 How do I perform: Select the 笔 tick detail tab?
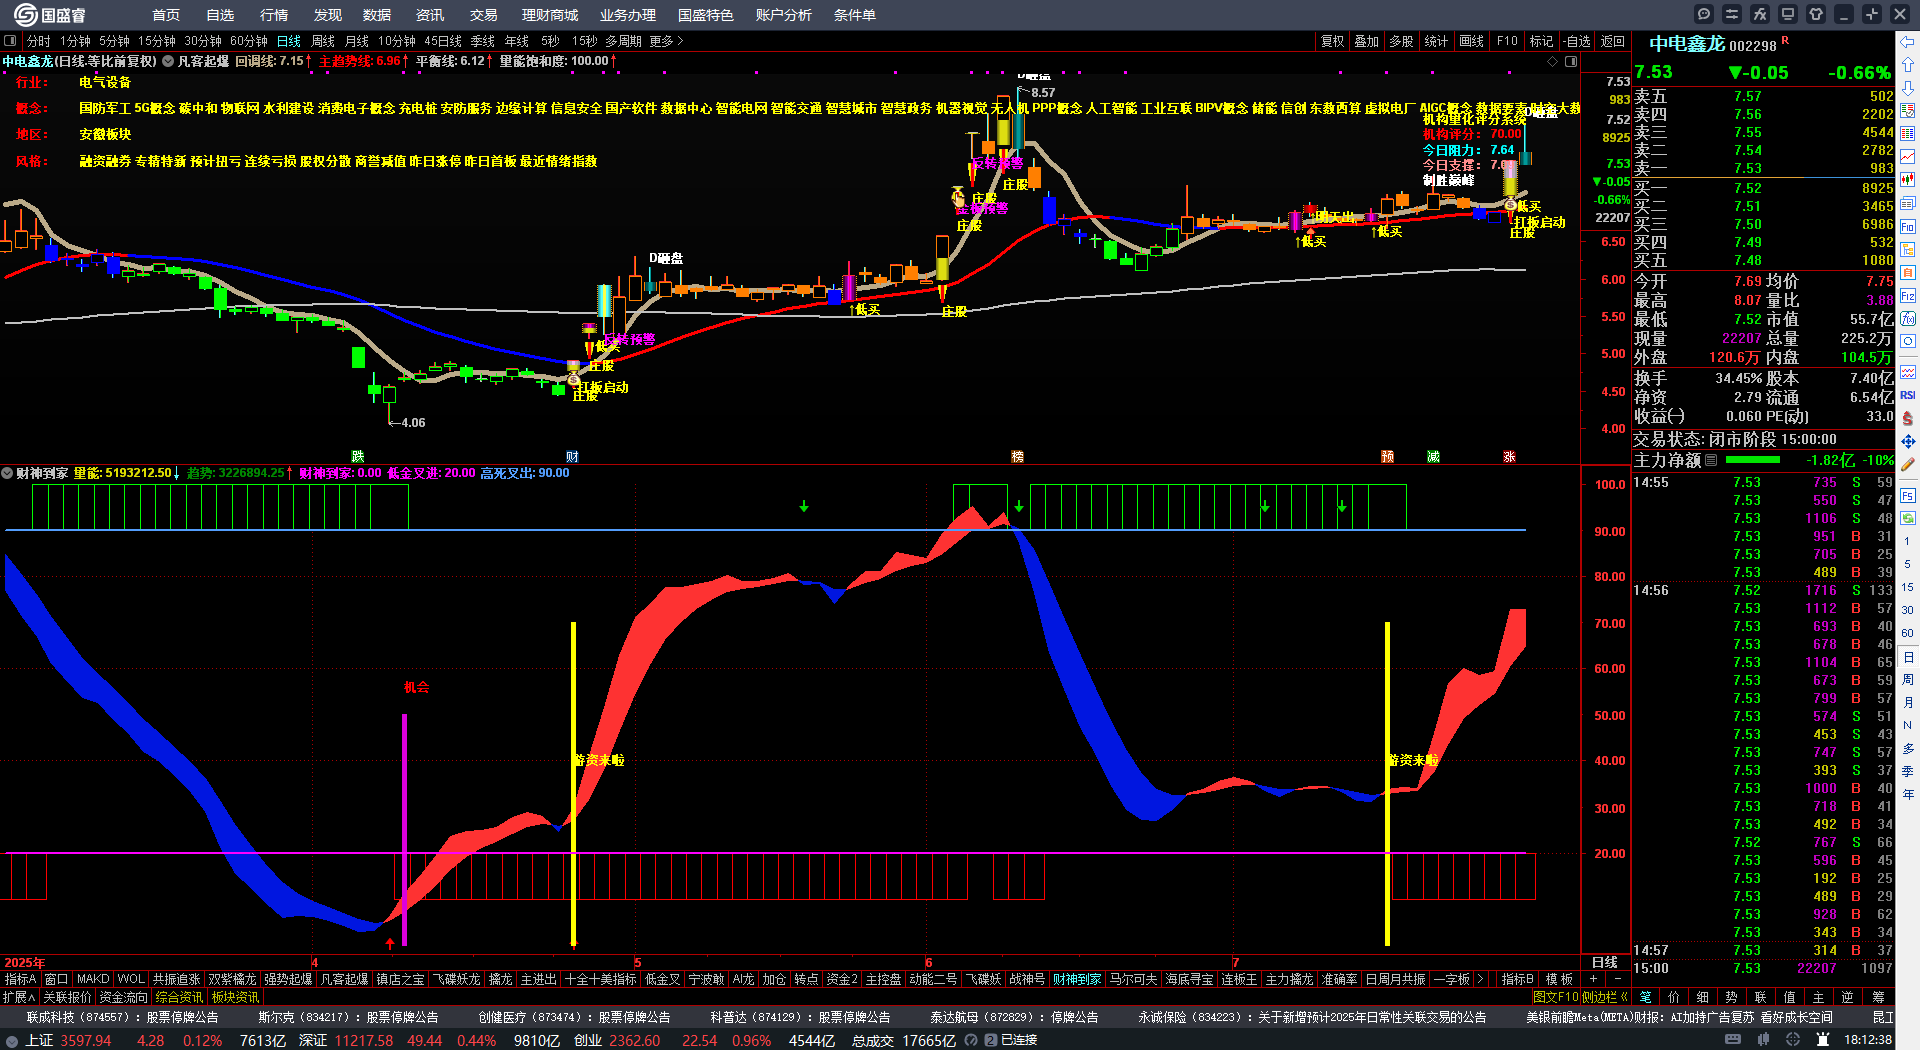click(1645, 997)
